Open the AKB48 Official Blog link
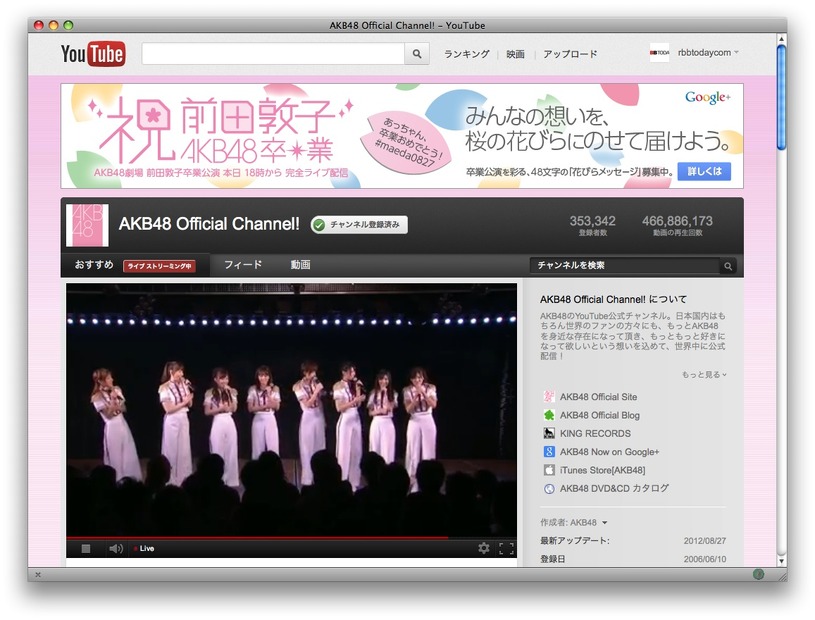 pyautogui.click(x=600, y=415)
